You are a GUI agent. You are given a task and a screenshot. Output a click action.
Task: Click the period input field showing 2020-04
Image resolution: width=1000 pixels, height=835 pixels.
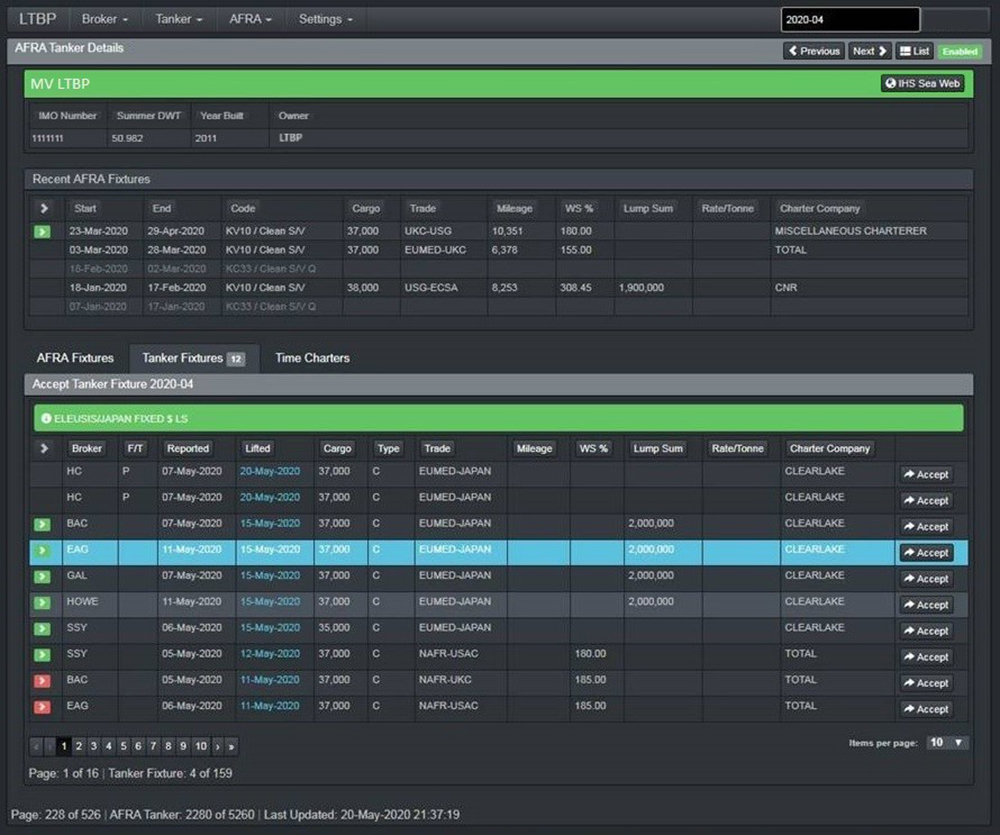click(x=849, y=19)
